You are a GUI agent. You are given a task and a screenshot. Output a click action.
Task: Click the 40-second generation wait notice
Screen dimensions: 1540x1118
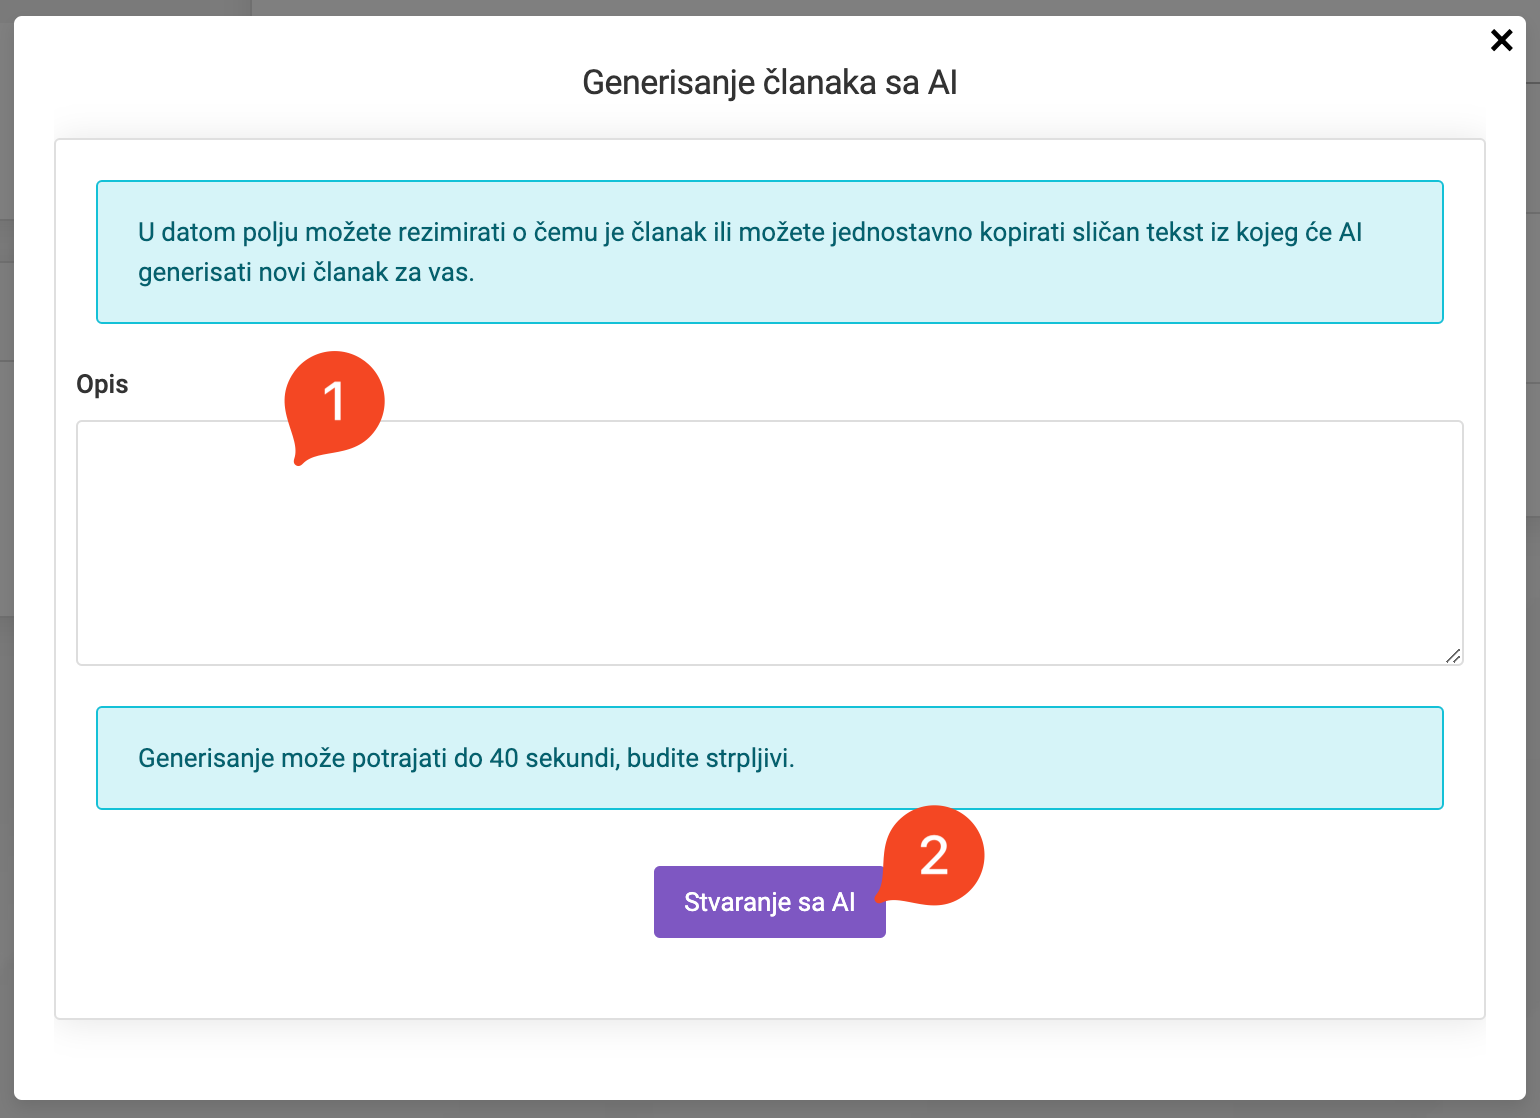point(769,758)
